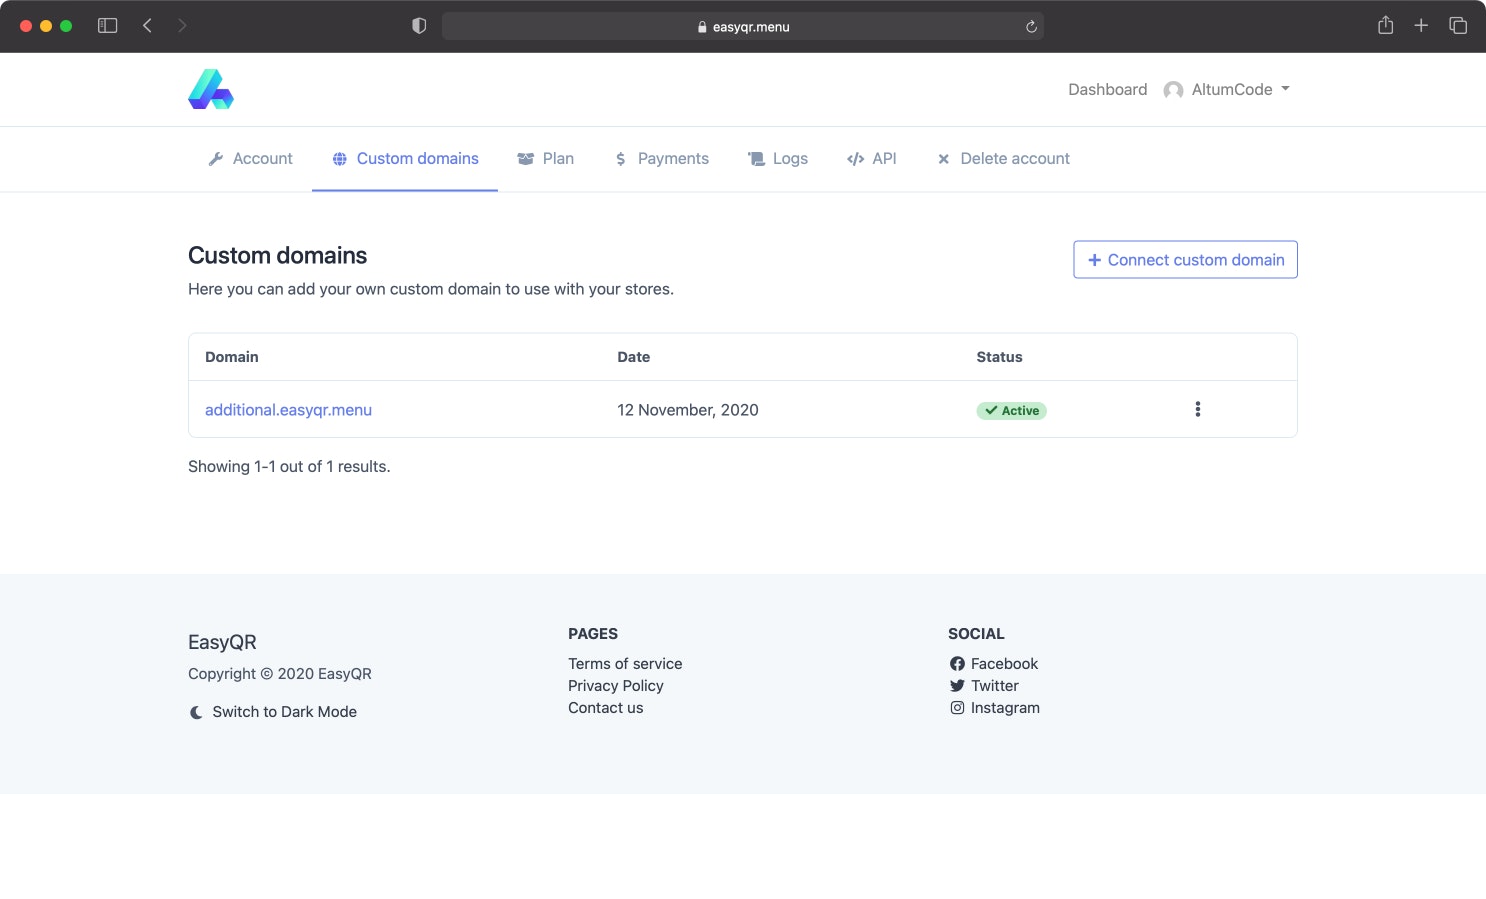Click the Active status badge
1486x899 pixels.
(x=1011, y=411)
